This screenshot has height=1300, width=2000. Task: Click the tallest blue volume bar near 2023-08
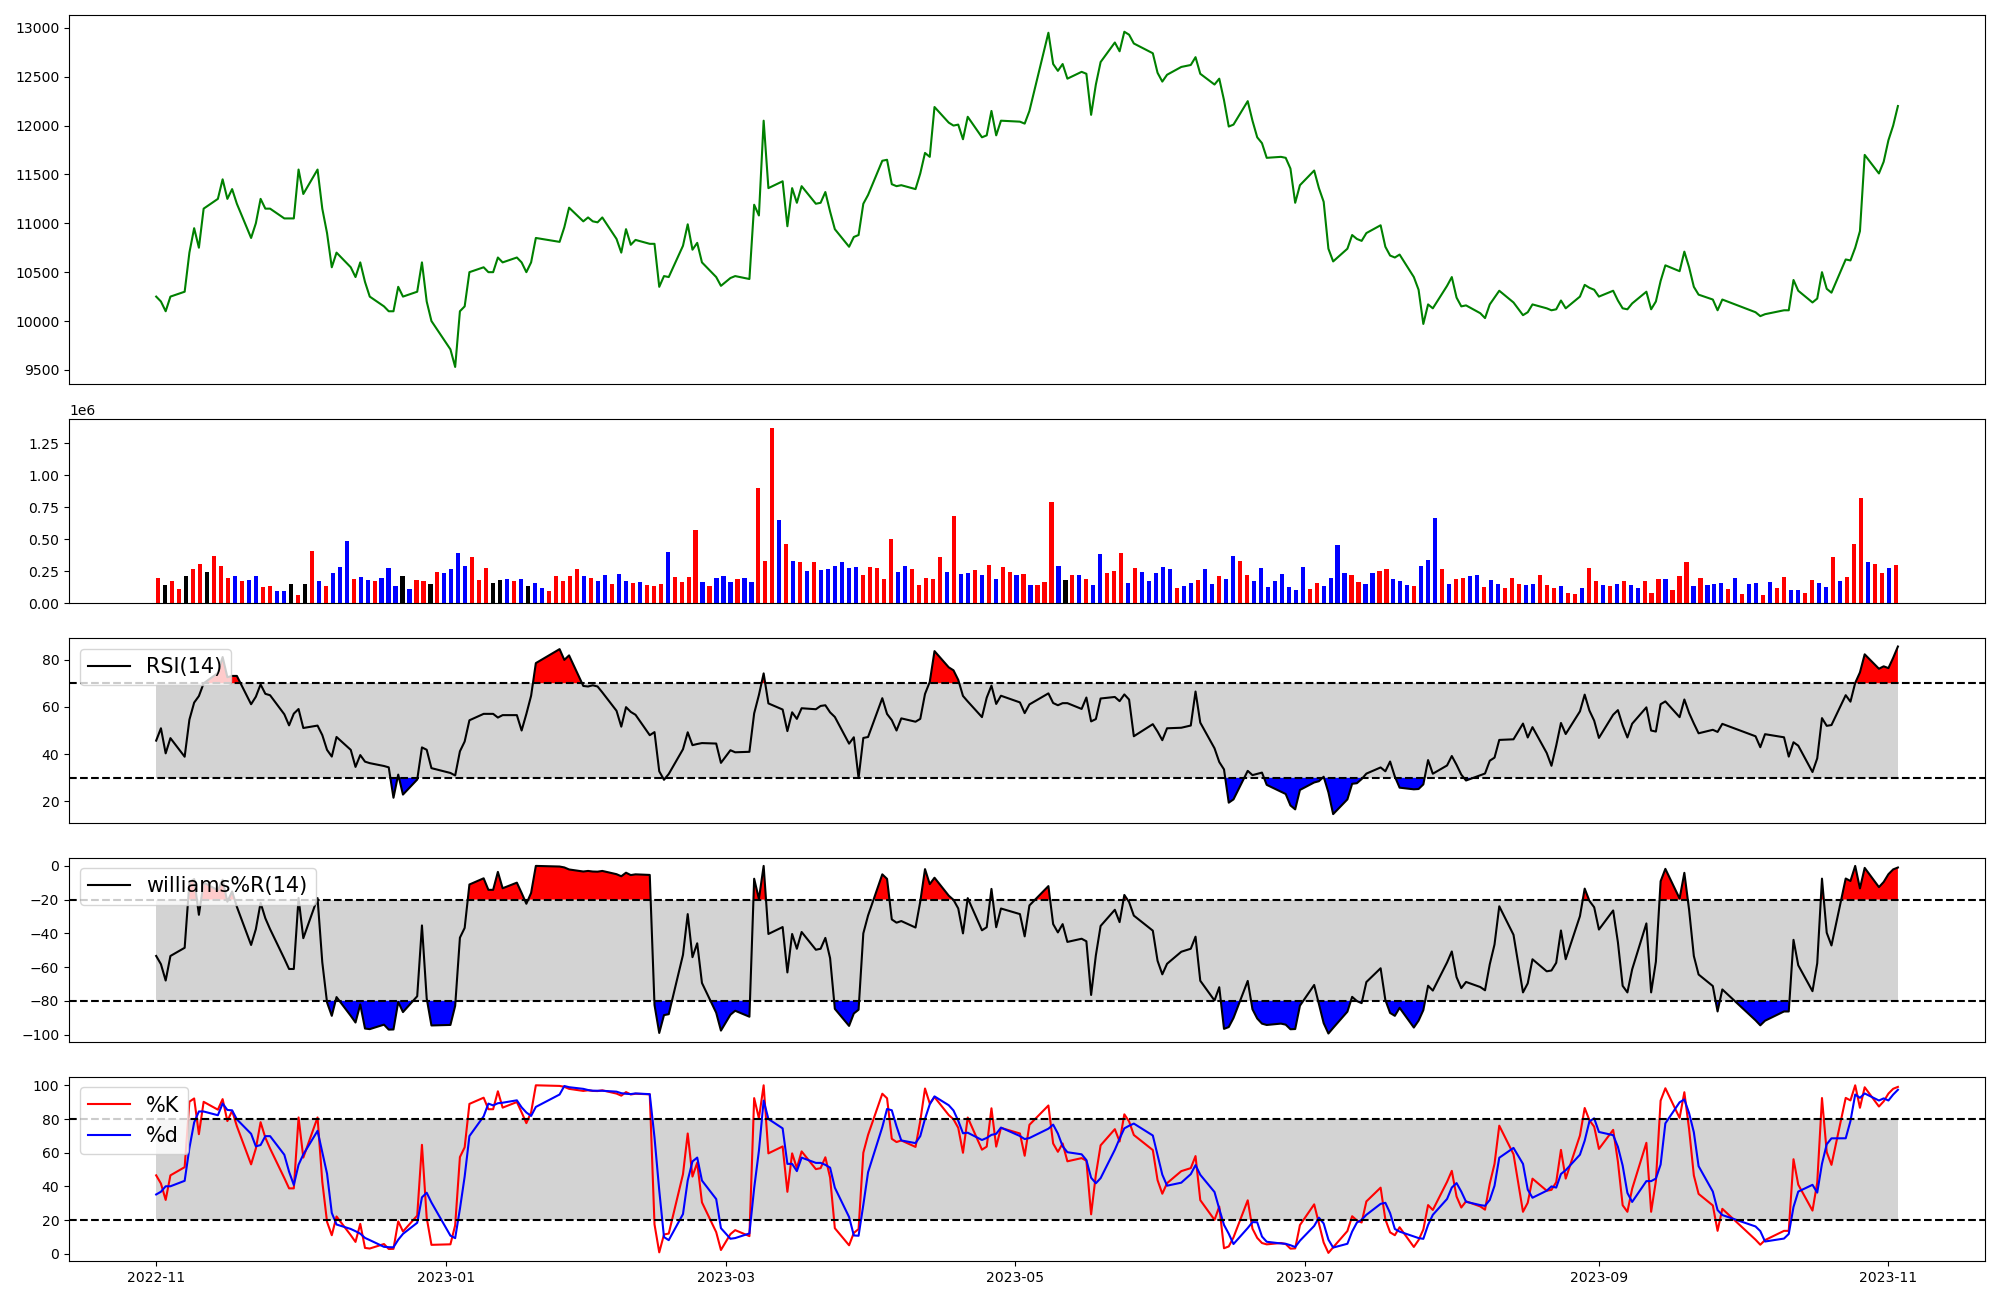tap(1435, 560)
